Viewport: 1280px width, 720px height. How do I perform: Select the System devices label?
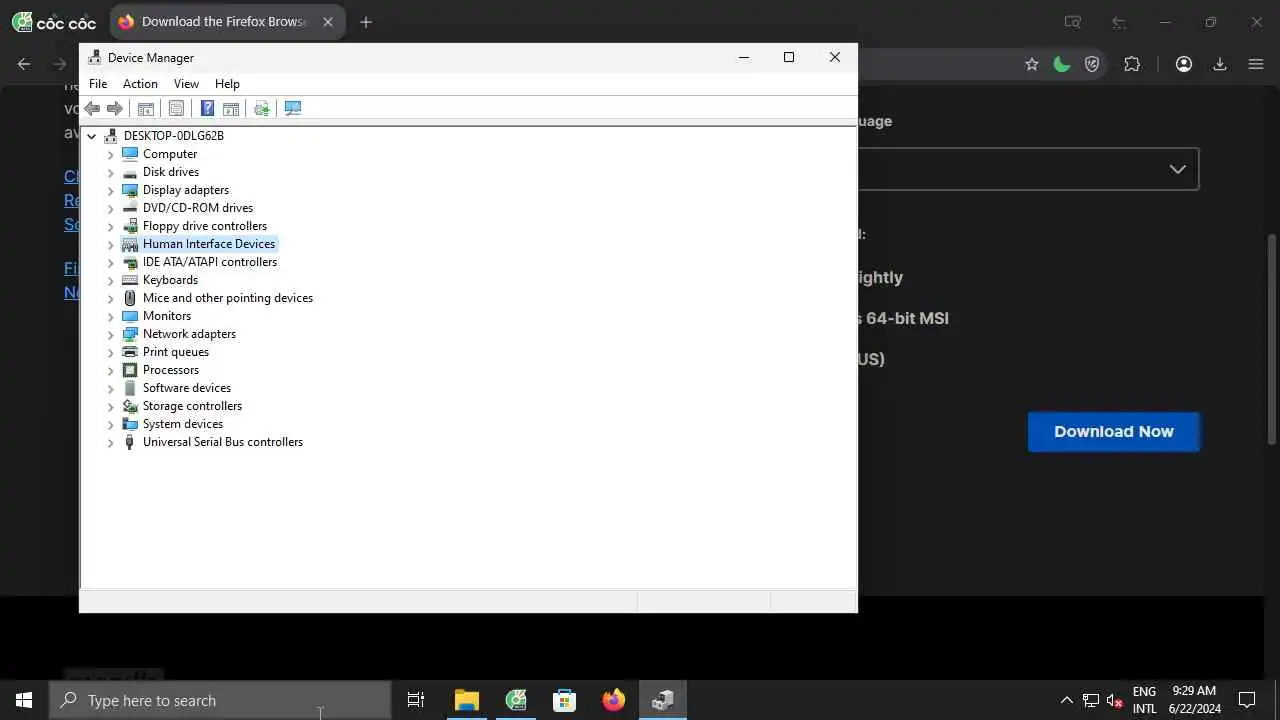click(x=183, y=424)
